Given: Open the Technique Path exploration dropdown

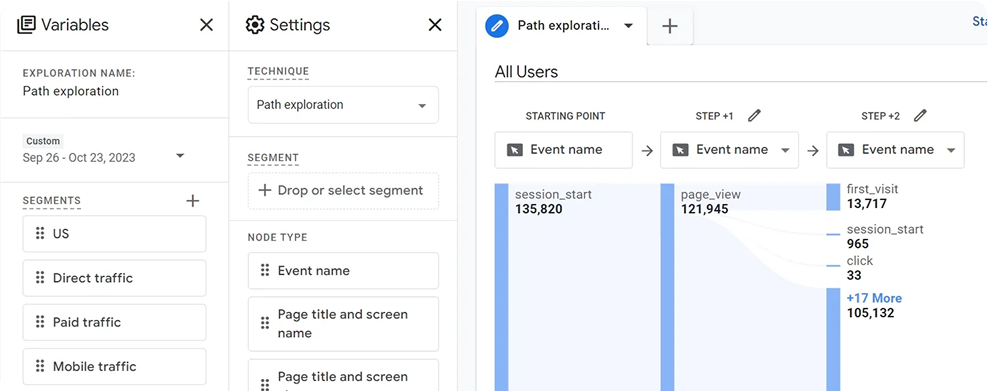Looking at the screenshot, I should (x=343, y=105).
